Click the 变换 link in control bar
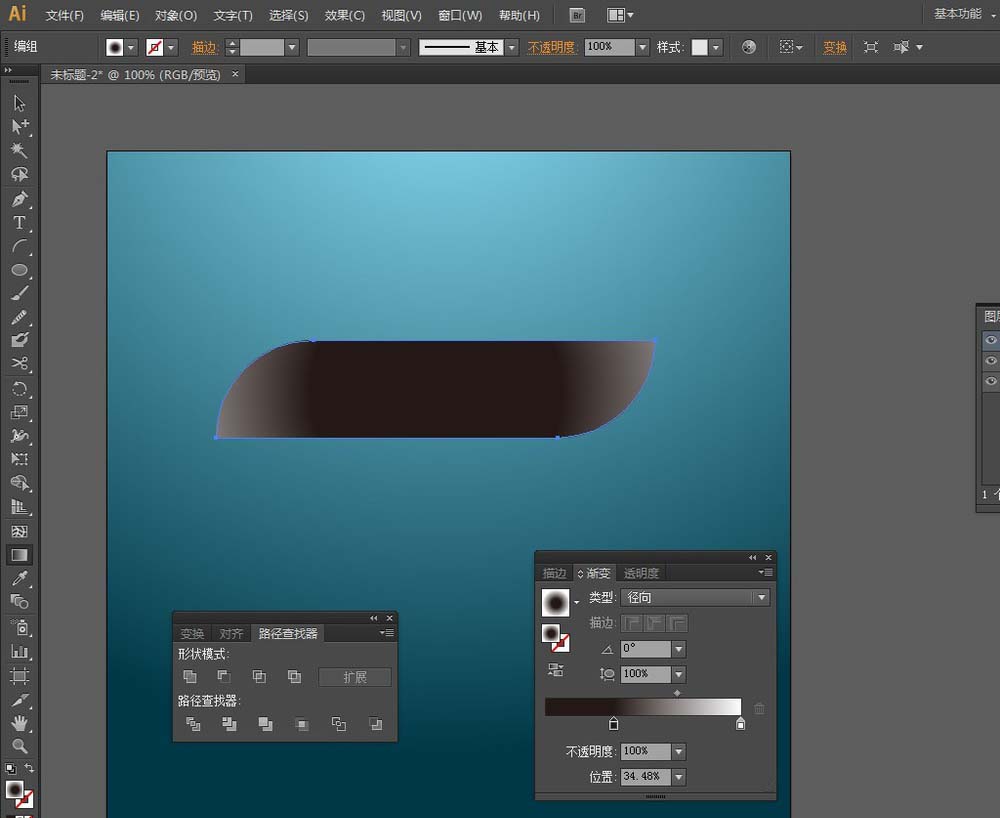The height and width of the screenshot is (818, 1000). 835,47
